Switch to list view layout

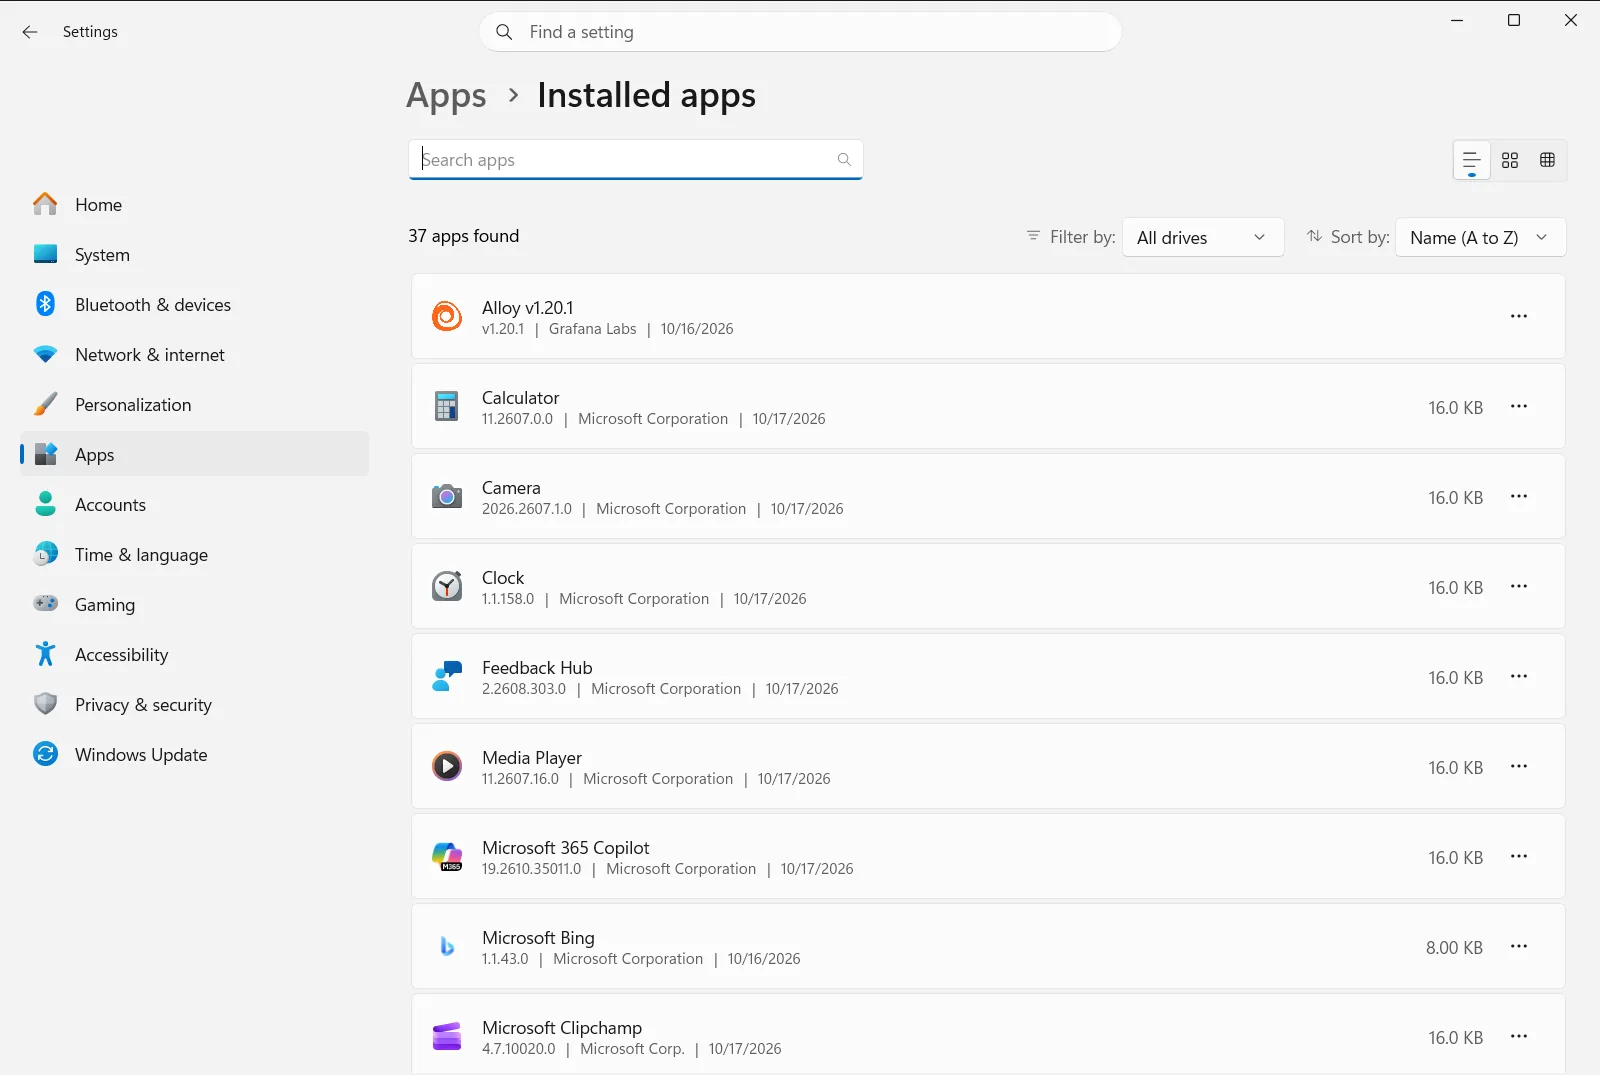(x=1472, y=160)
